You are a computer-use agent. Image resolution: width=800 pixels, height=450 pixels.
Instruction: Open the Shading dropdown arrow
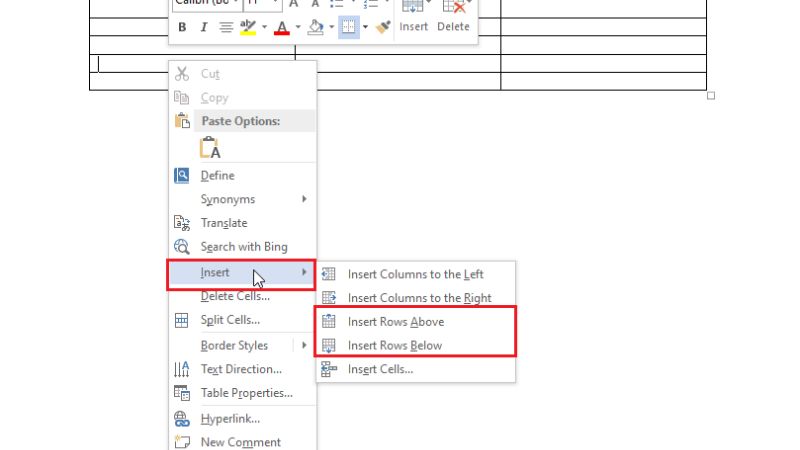tap(332, 27)
